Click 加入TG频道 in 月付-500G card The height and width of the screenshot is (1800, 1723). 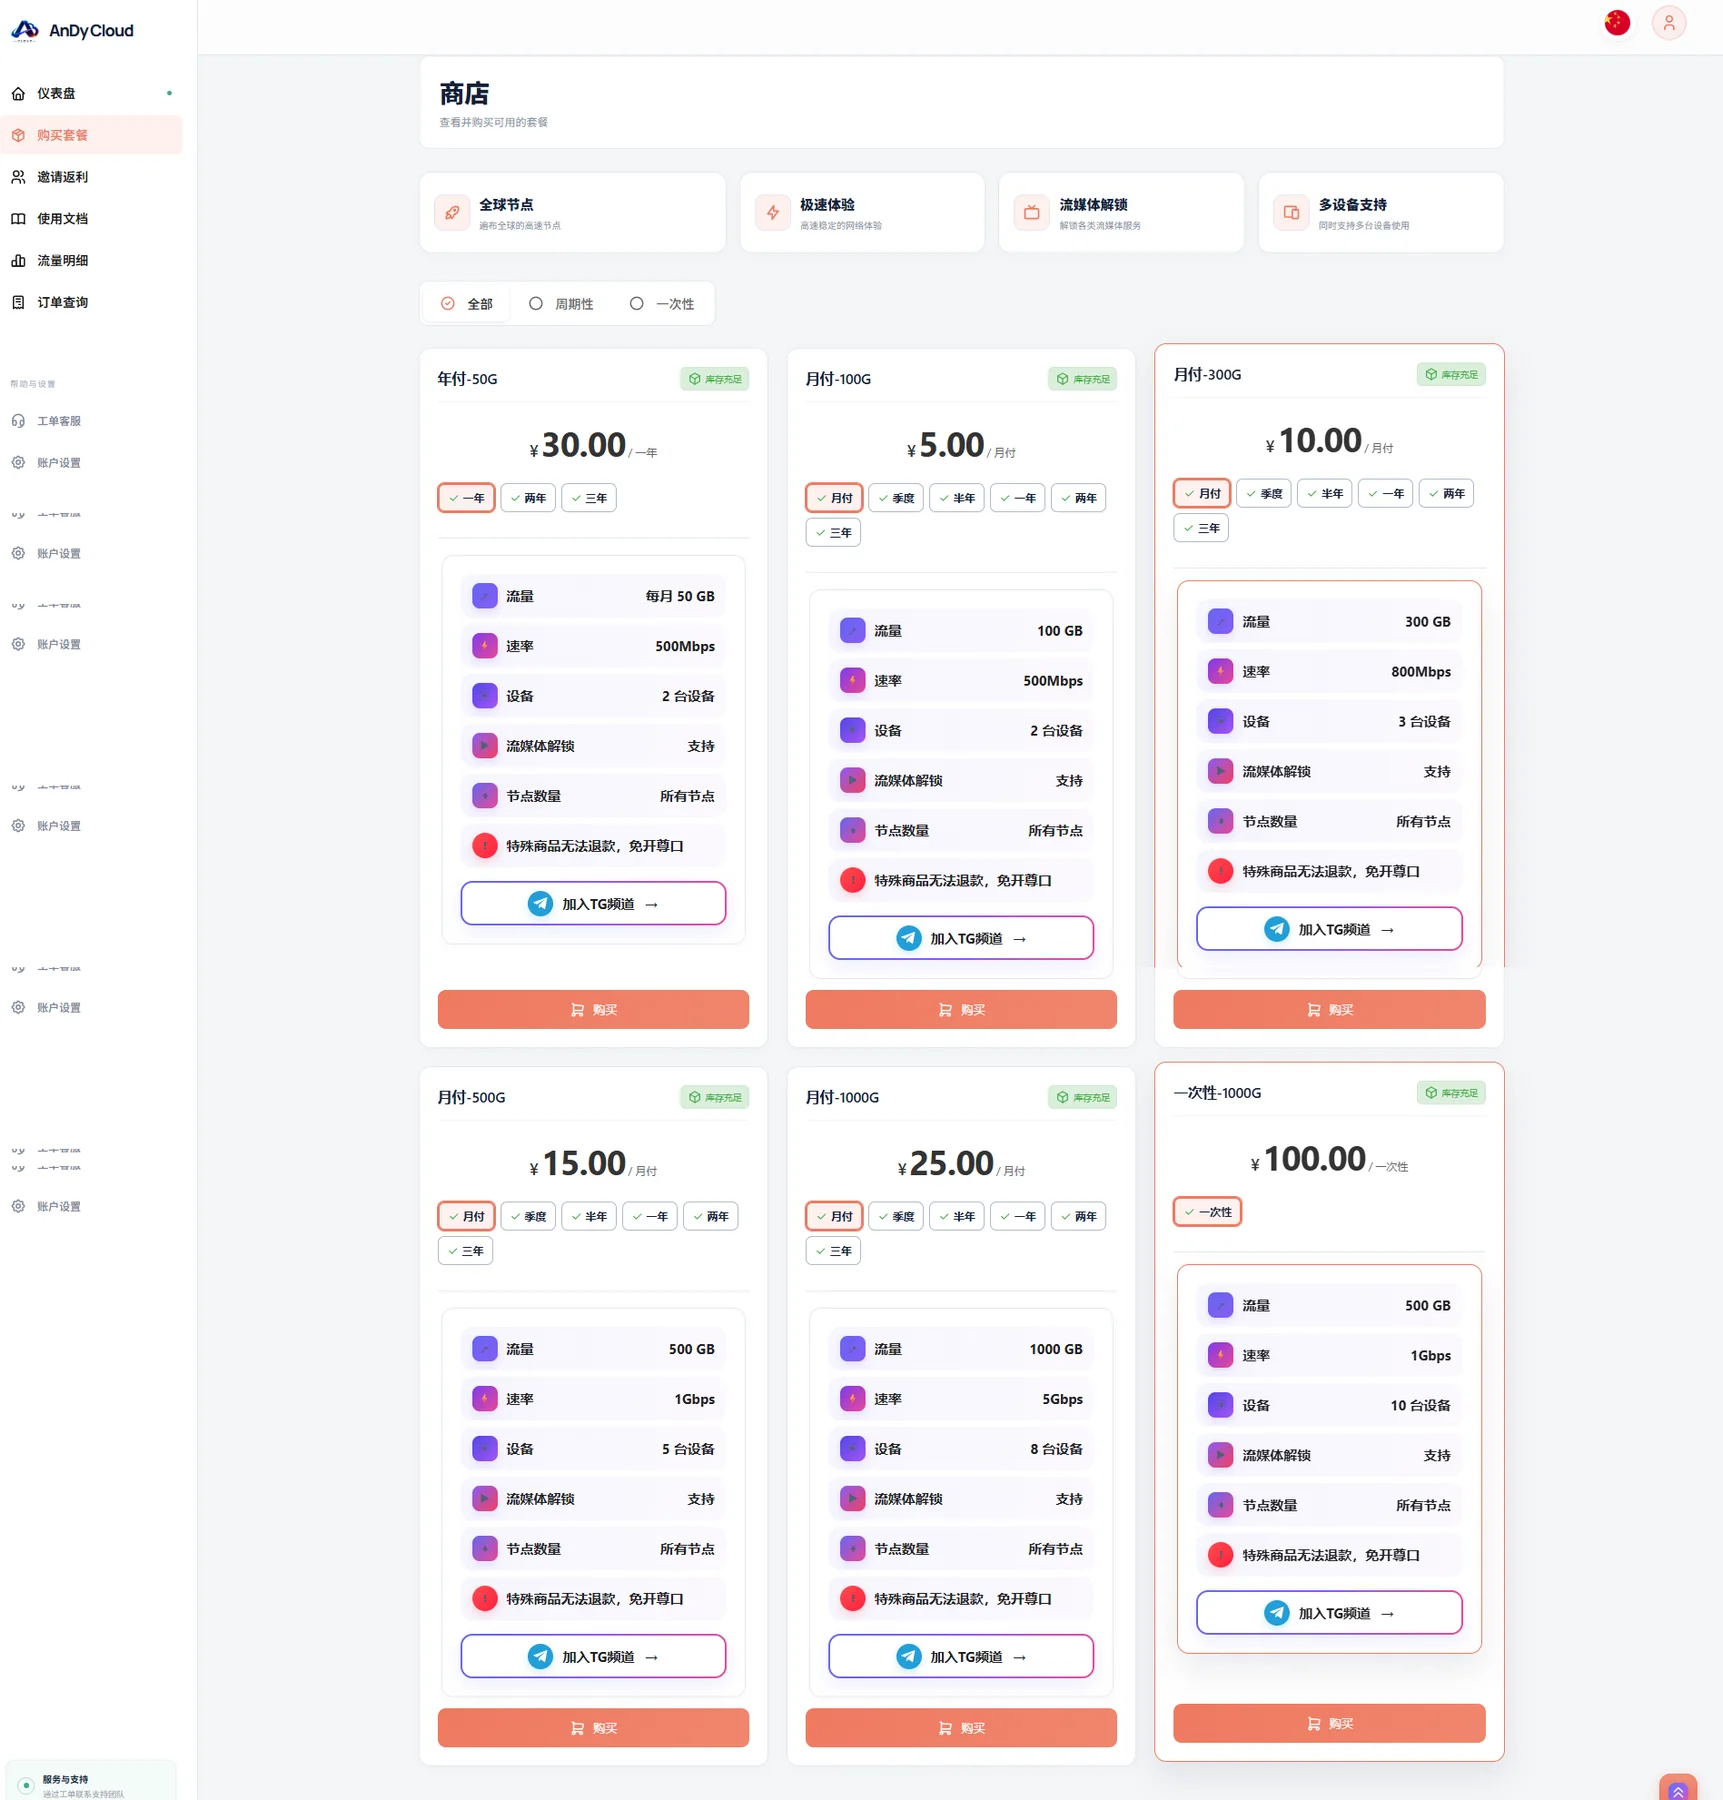pyautogui.click(x=593, y=1657)
